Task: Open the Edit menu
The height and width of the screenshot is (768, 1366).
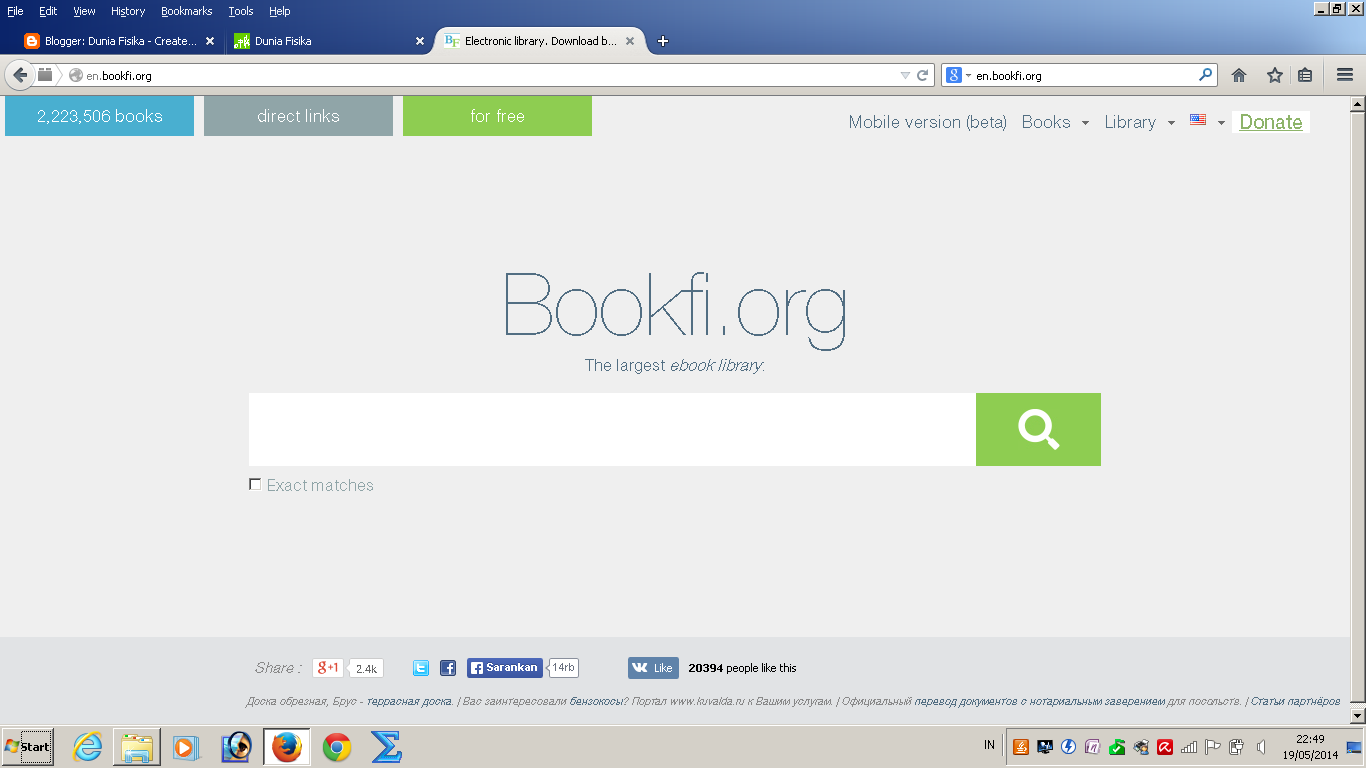Action: 48,11
